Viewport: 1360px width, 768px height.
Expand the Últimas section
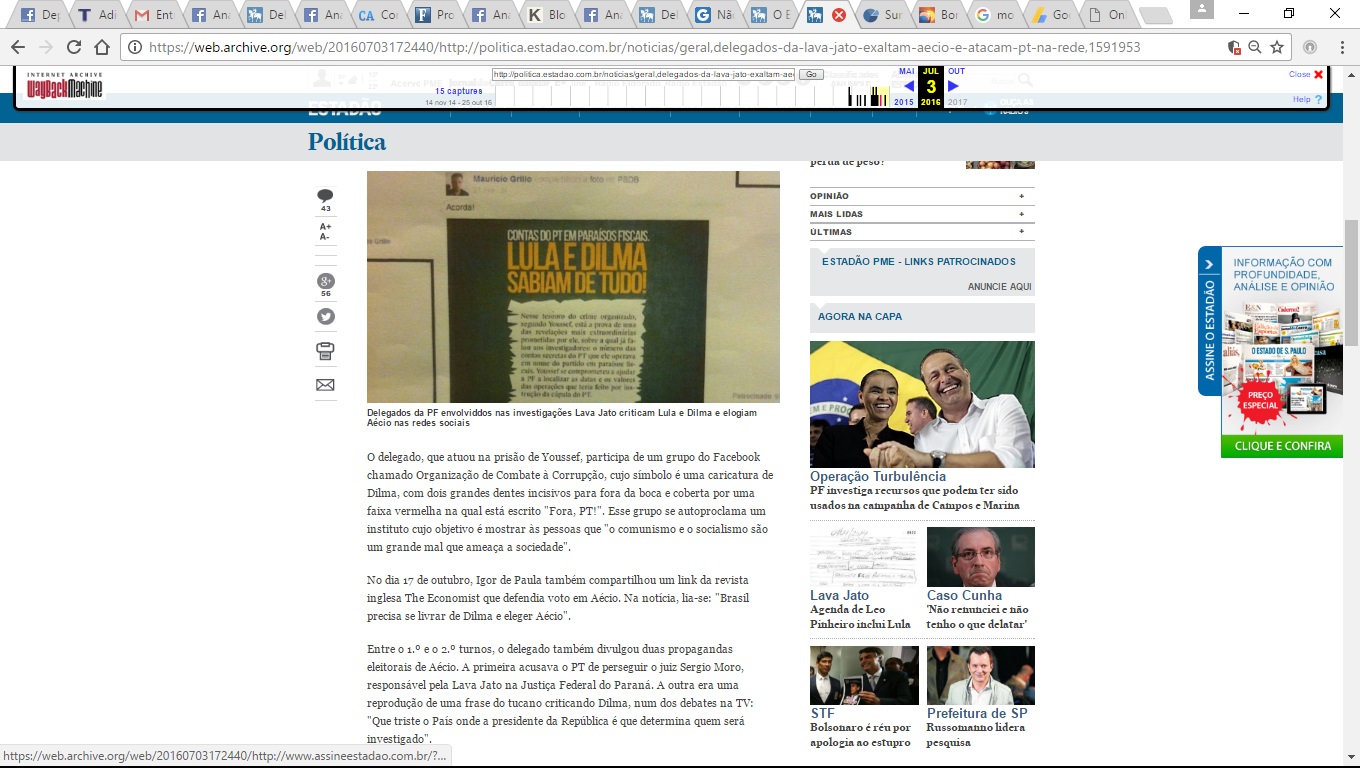pyautogui.click(x=1021, y=232)
